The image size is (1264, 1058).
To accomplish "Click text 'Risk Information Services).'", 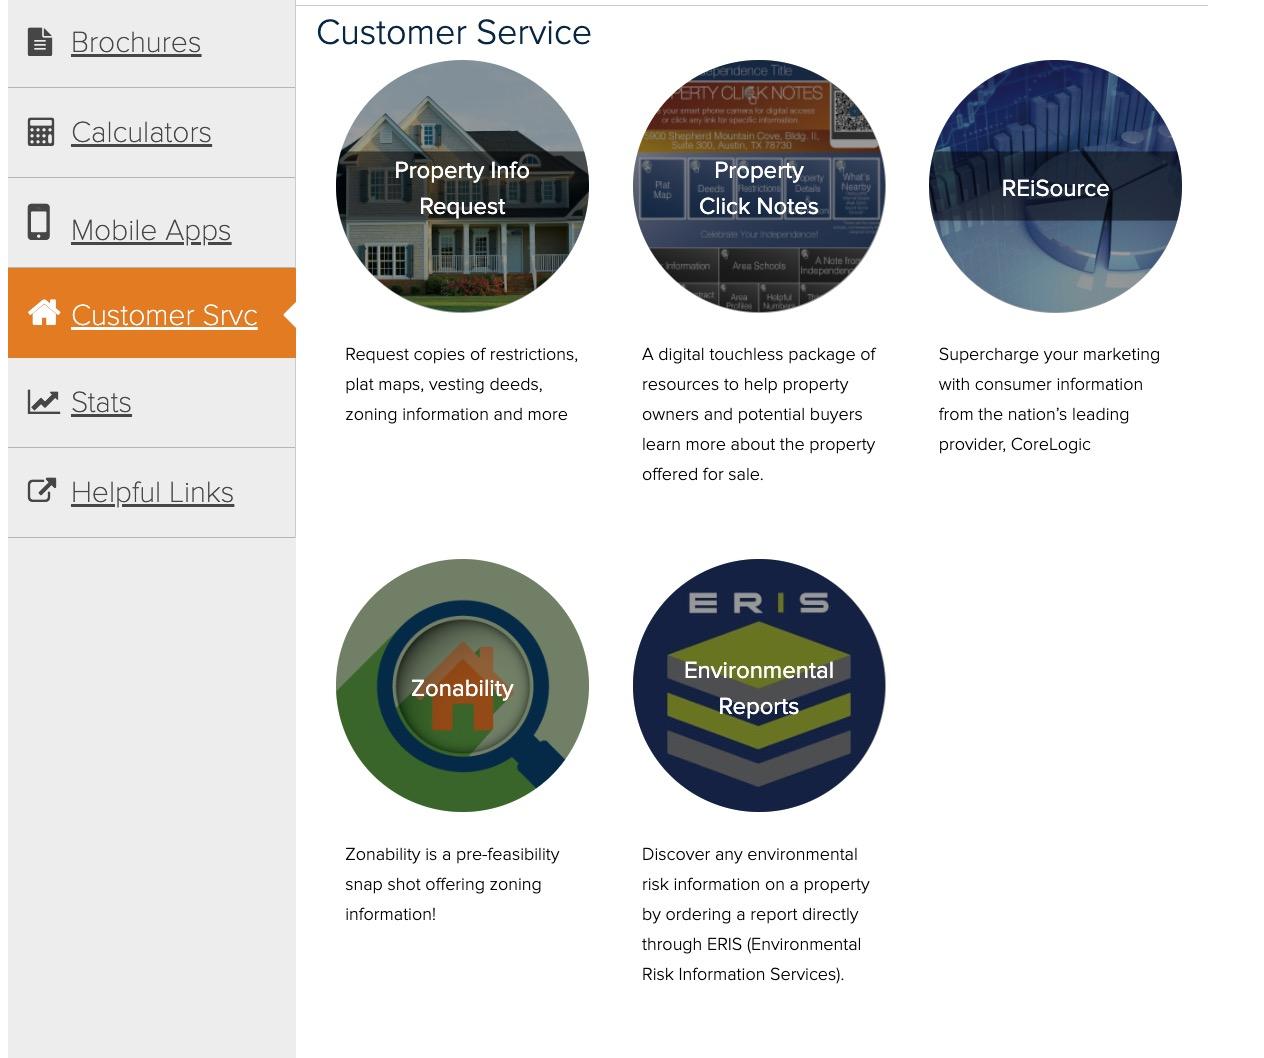I will click(743, 974).
